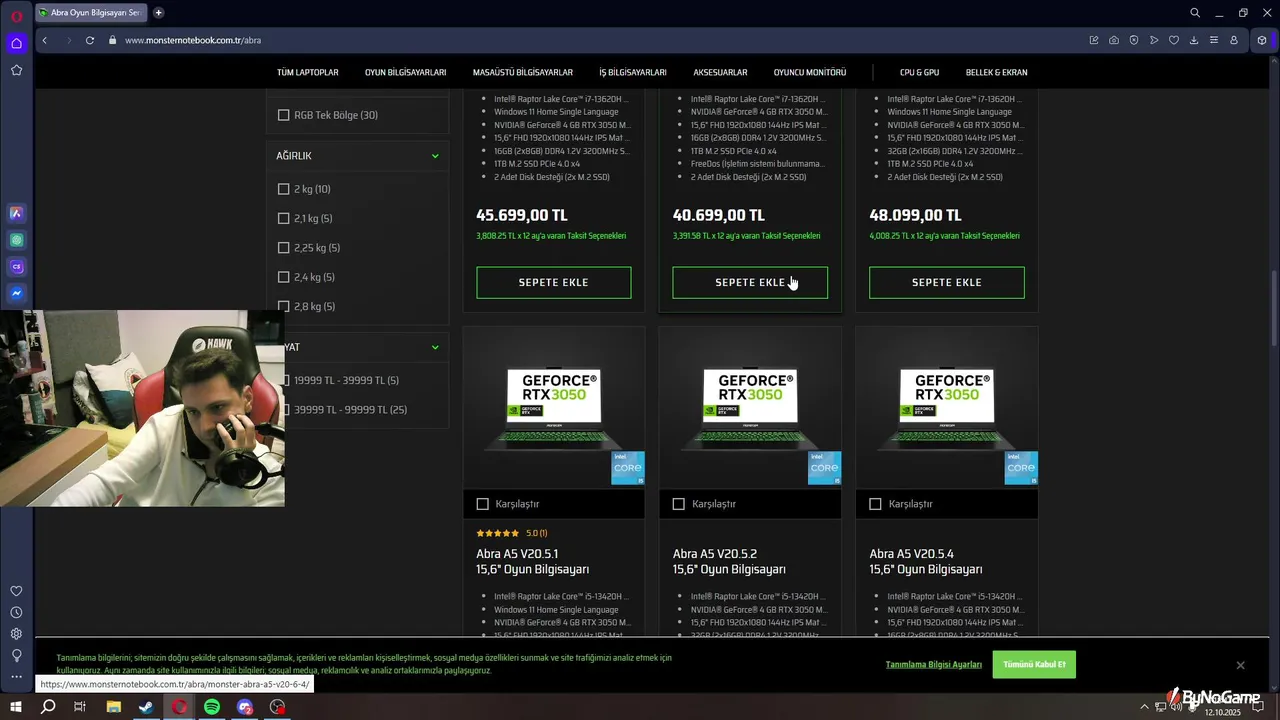Open Spotify from the taskbar

[212, 707]
